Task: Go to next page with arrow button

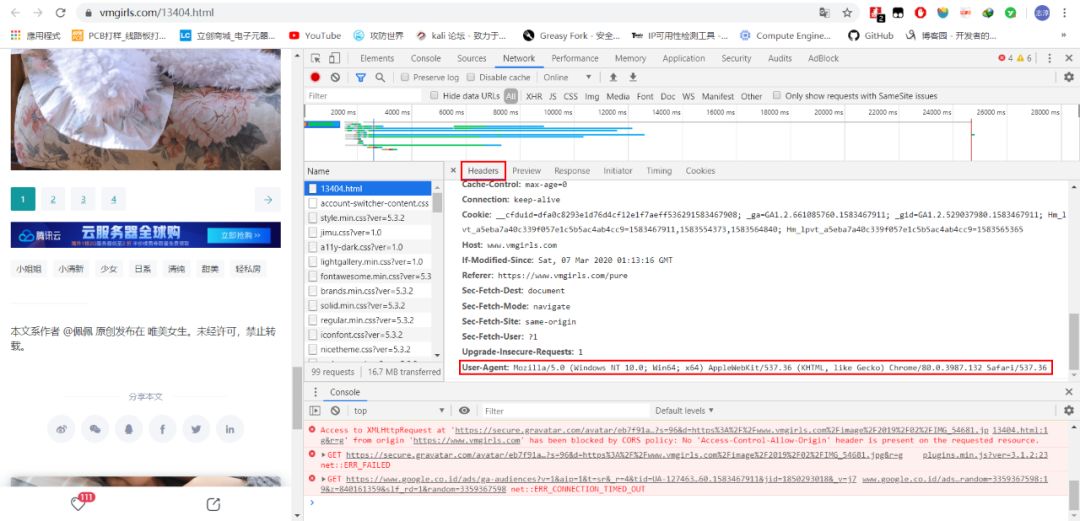Action: pos(268,199)
